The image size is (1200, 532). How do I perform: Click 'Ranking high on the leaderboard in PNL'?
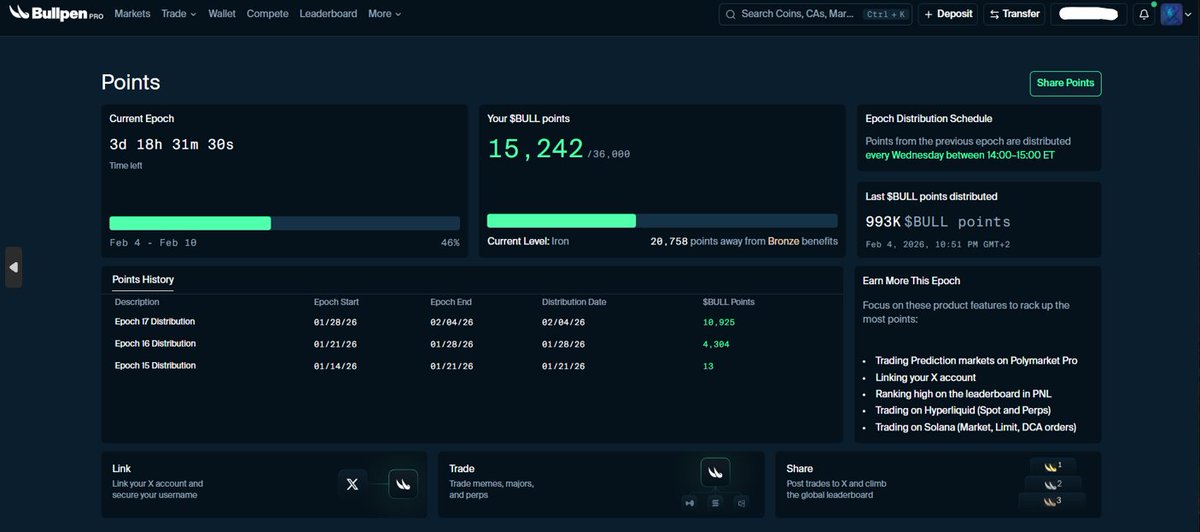point(965,394)
